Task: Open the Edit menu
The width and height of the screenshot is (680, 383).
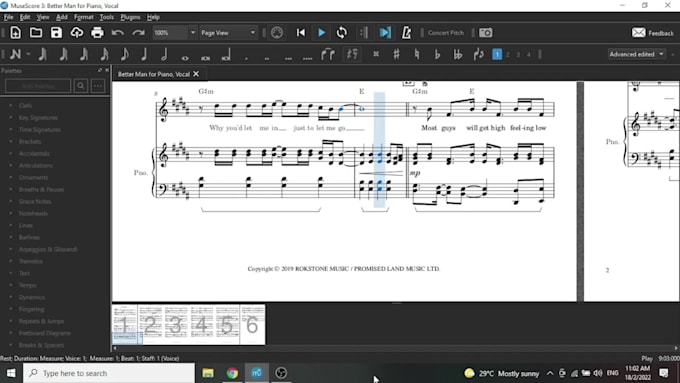Action: tap(25, 17)
